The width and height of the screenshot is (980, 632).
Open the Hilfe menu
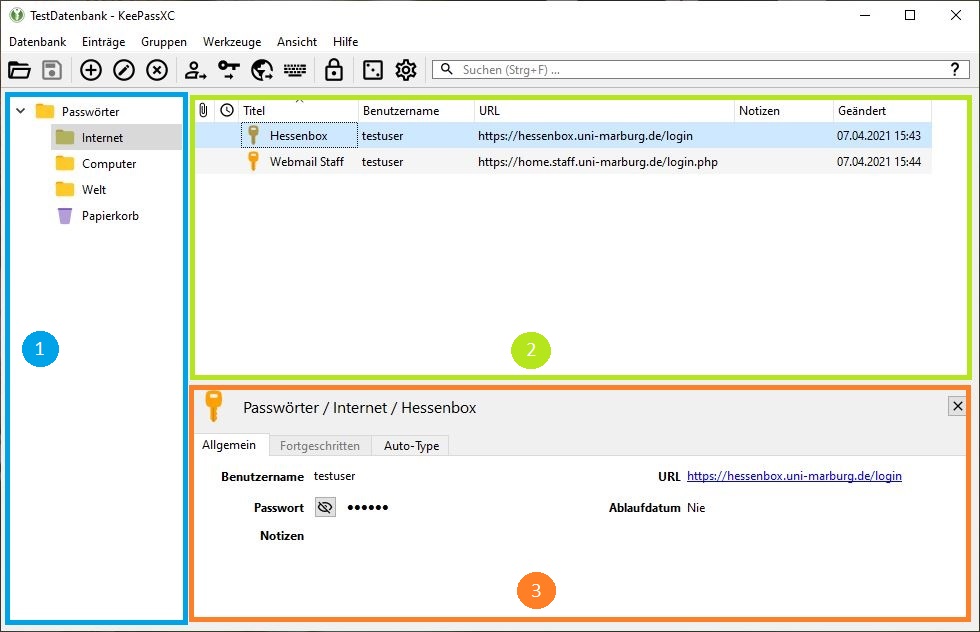coord(346,41)
